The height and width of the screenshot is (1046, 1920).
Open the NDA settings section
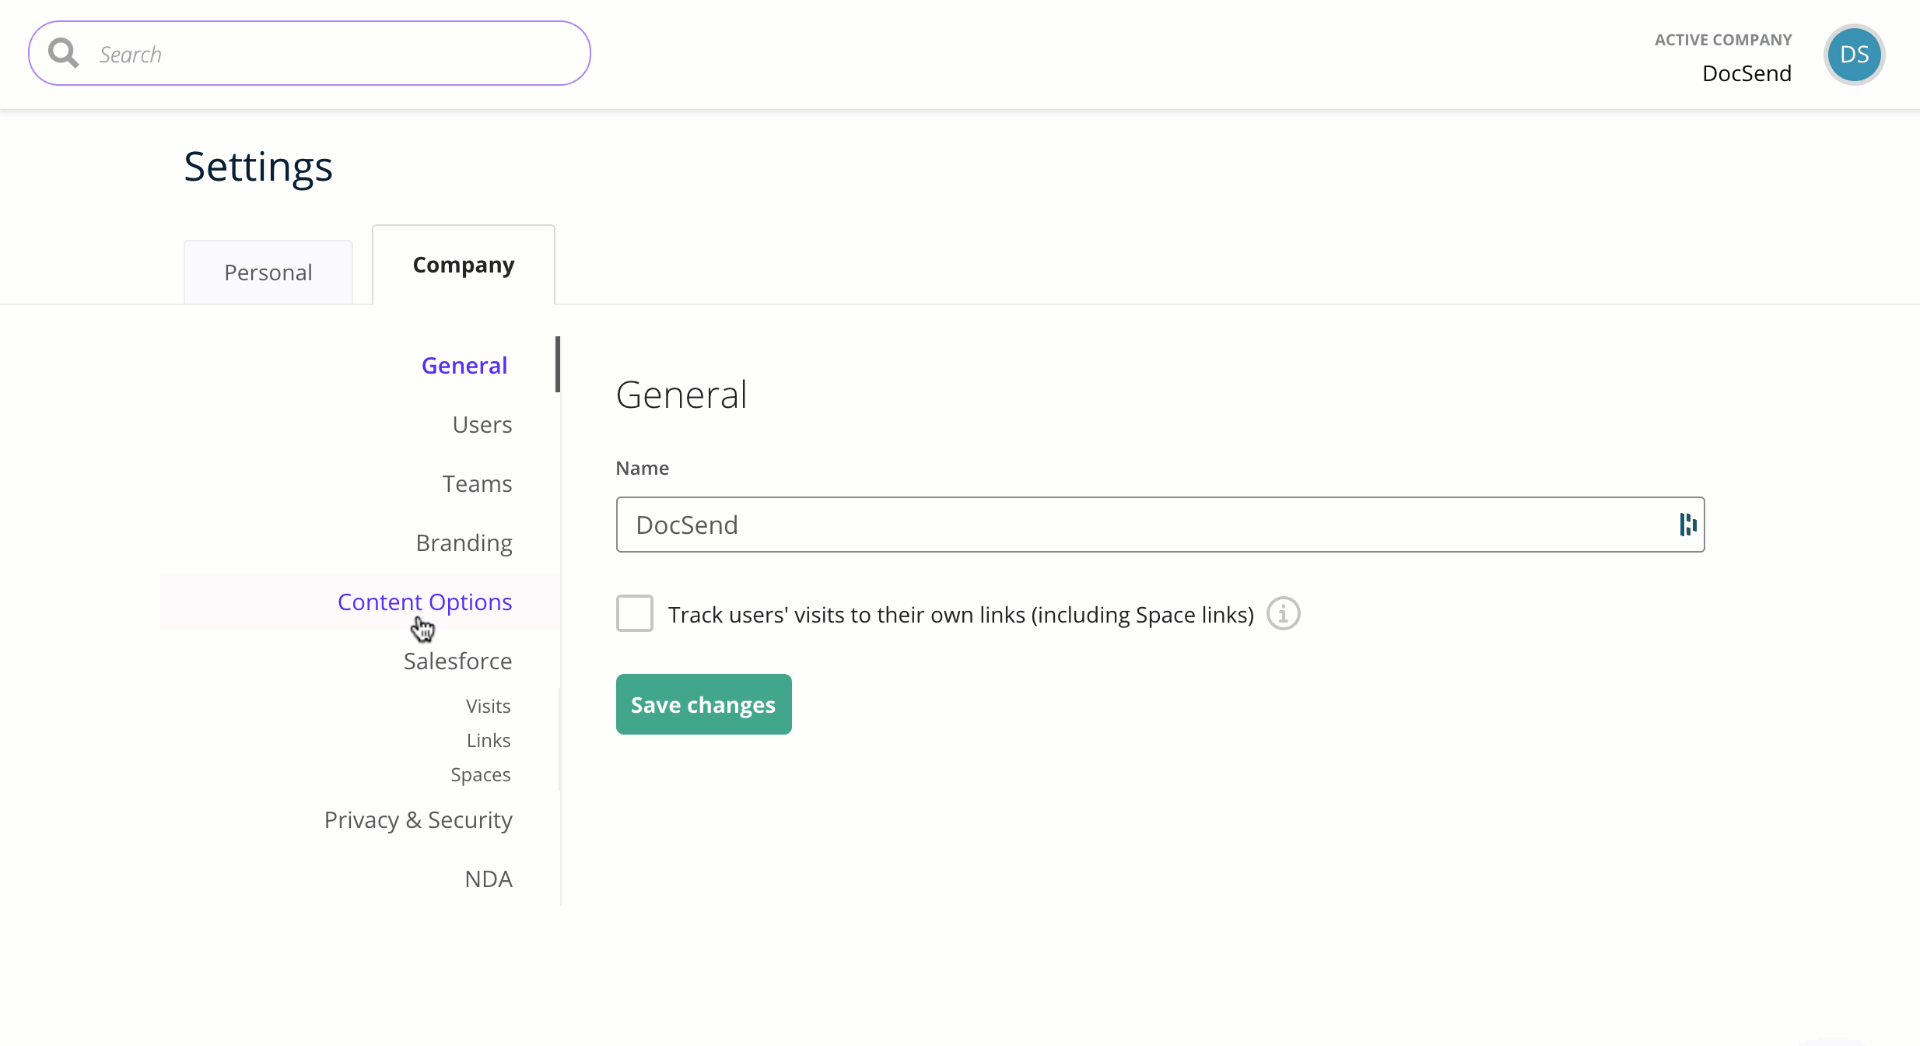(x=488, y=879)
